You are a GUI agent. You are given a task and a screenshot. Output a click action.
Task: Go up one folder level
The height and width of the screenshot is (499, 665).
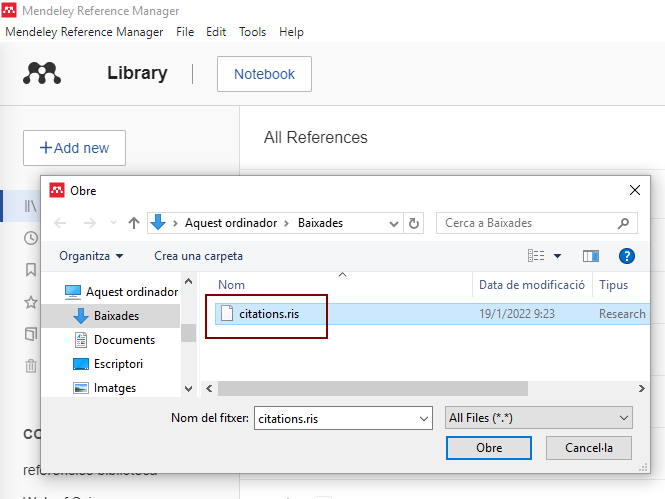(x=134, y=223)
